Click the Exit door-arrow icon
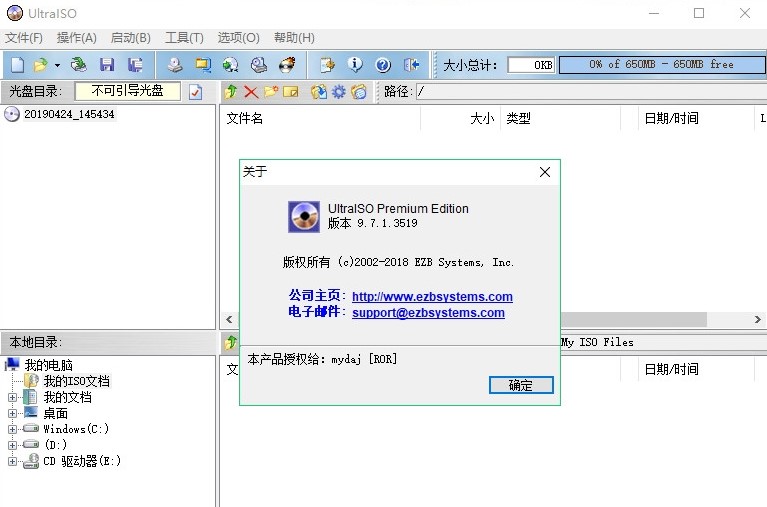Image resolution: width=767 pixels, height=507 pixels. [x=411, y=65]
